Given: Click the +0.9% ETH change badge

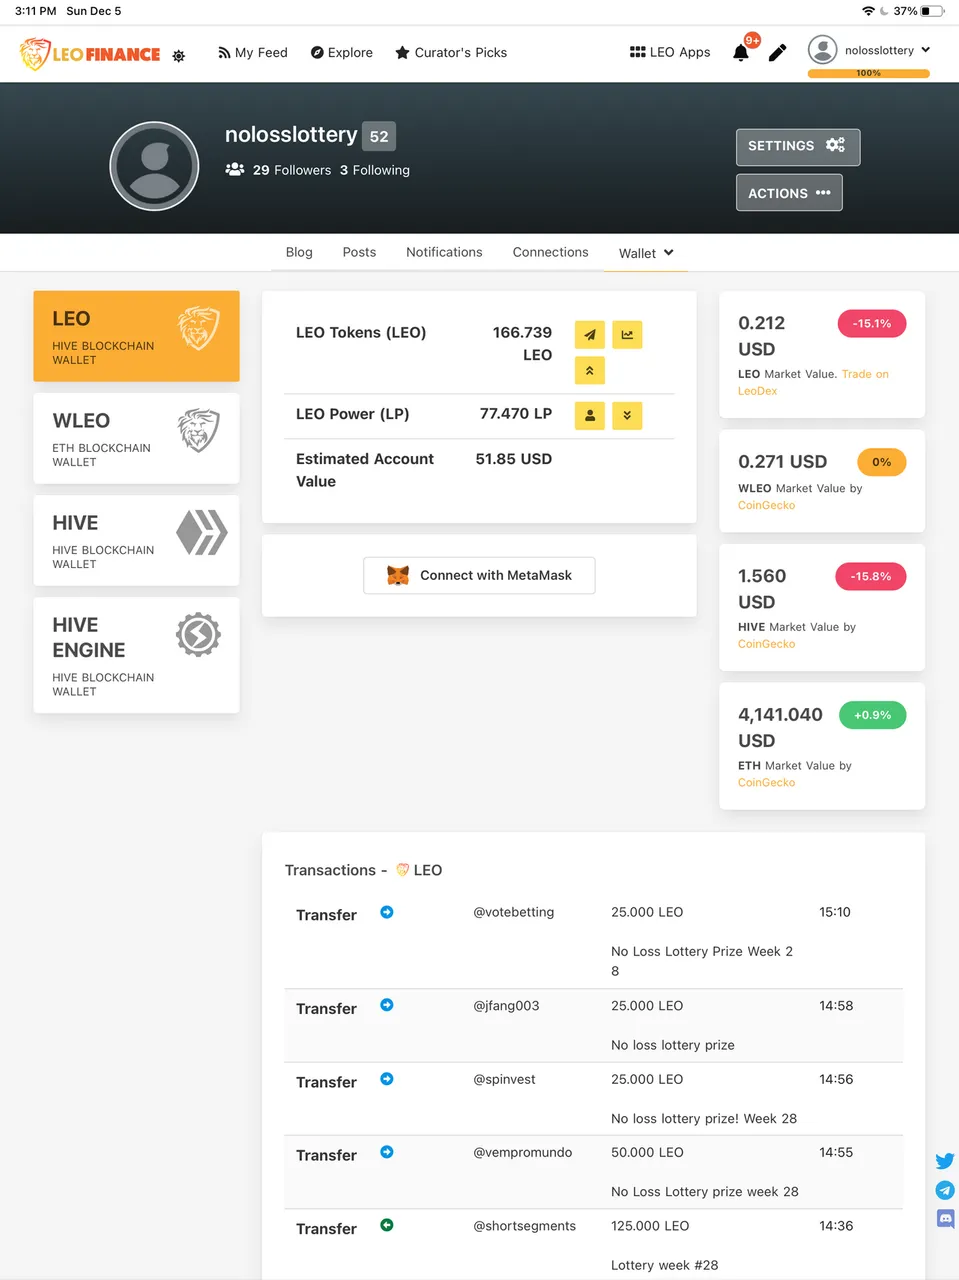Looking at the screenshot, I should click(x=872, y=715).
